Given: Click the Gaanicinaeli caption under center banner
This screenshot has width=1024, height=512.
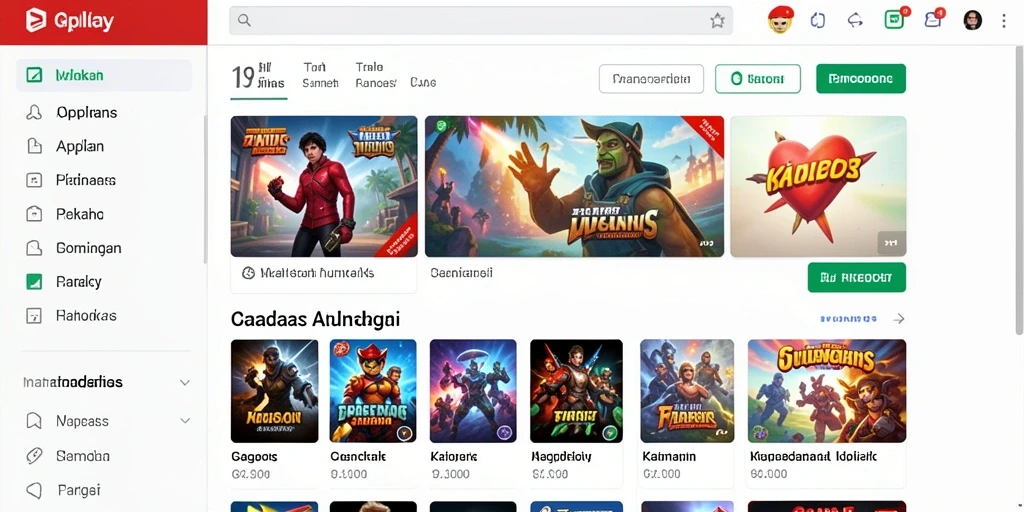Looking at the screenshot, I should [461, 273].
